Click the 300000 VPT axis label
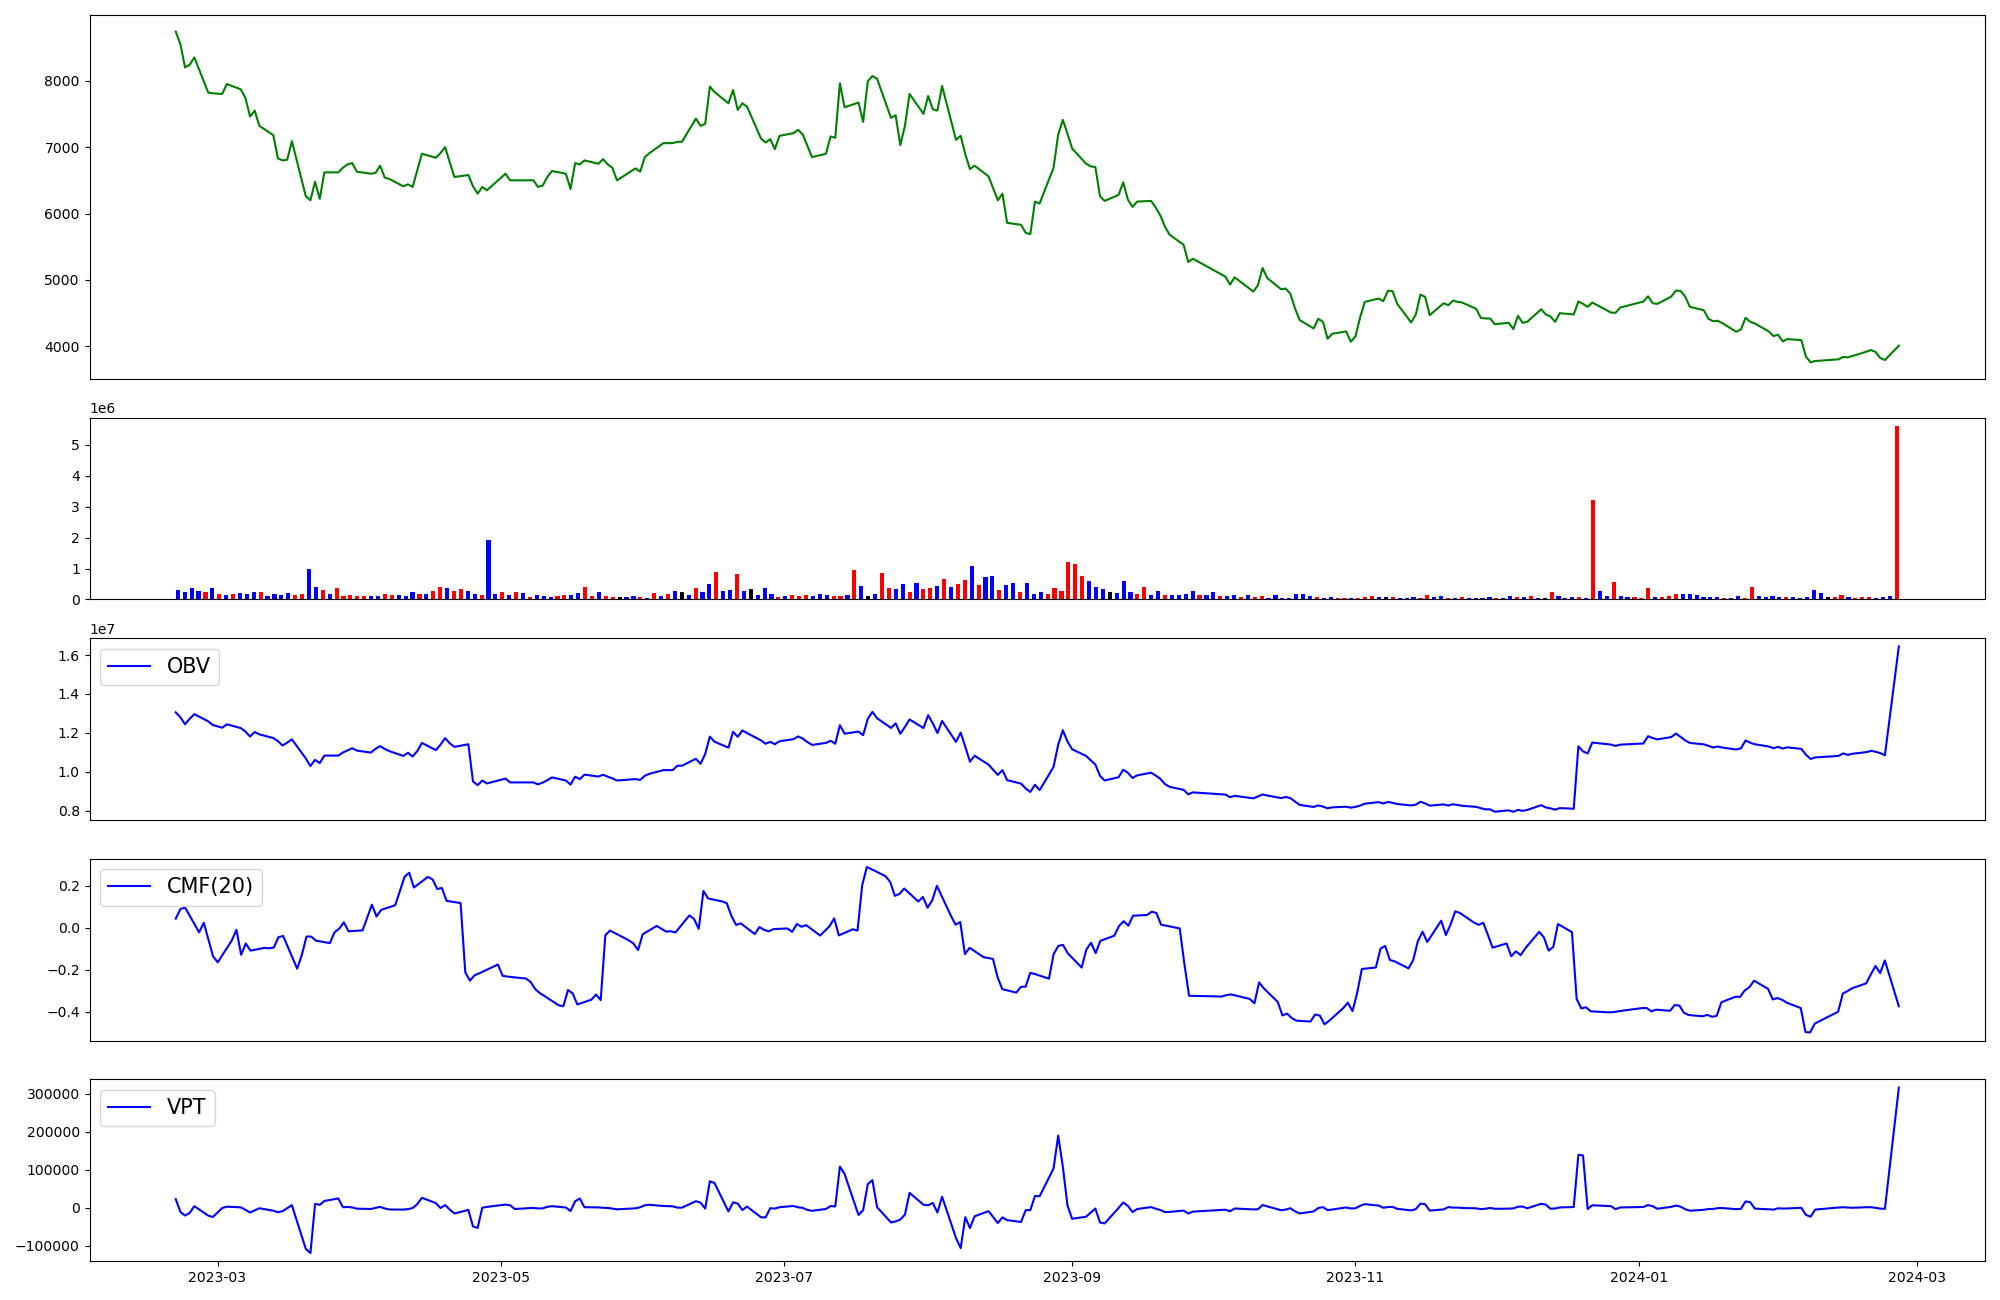Screen dimensions: 2000x1300 point(54,1094)
